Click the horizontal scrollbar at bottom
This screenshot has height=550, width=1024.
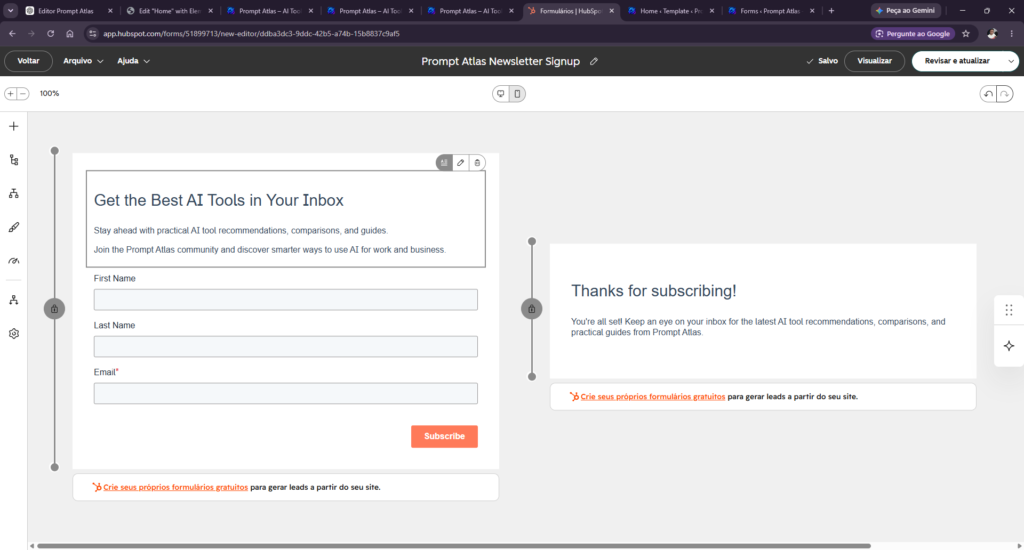454,545
